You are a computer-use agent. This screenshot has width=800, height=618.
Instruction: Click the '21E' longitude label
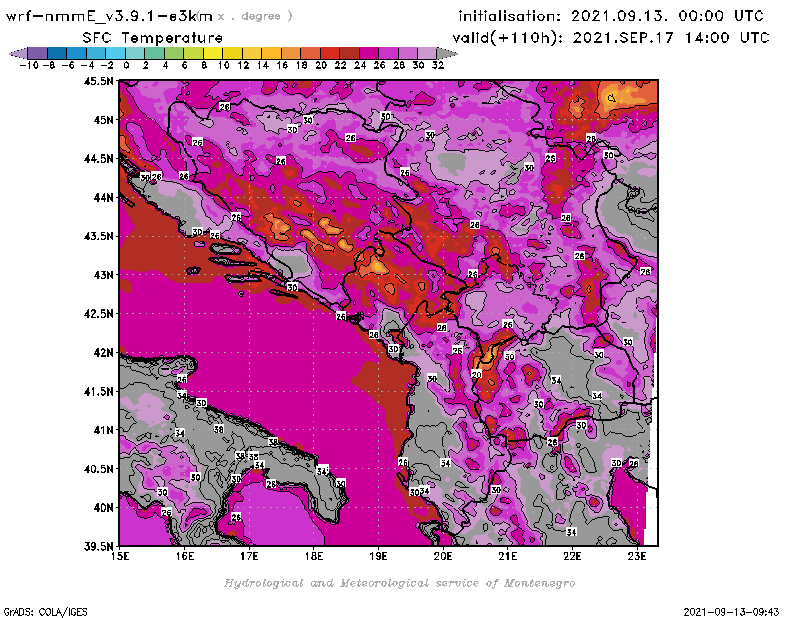(508, 556)
